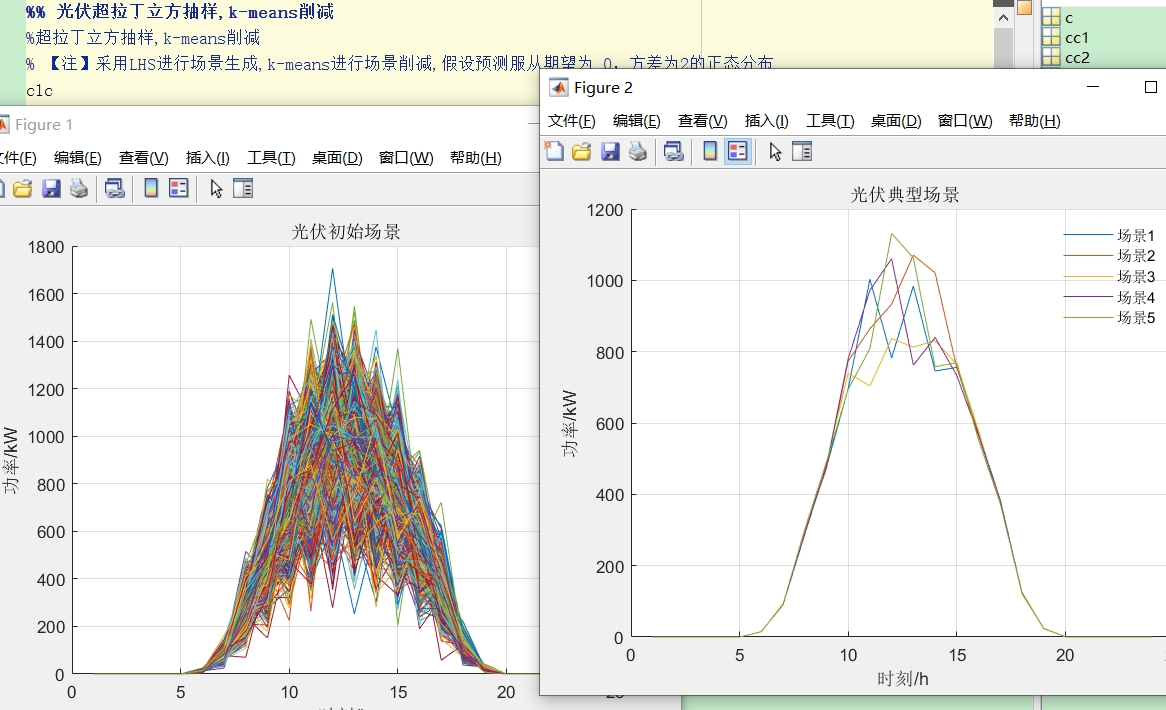This screenshot has width=1166, height=710.
Task: Click variable icon next to cc1
Action: tap(1051, 37)
